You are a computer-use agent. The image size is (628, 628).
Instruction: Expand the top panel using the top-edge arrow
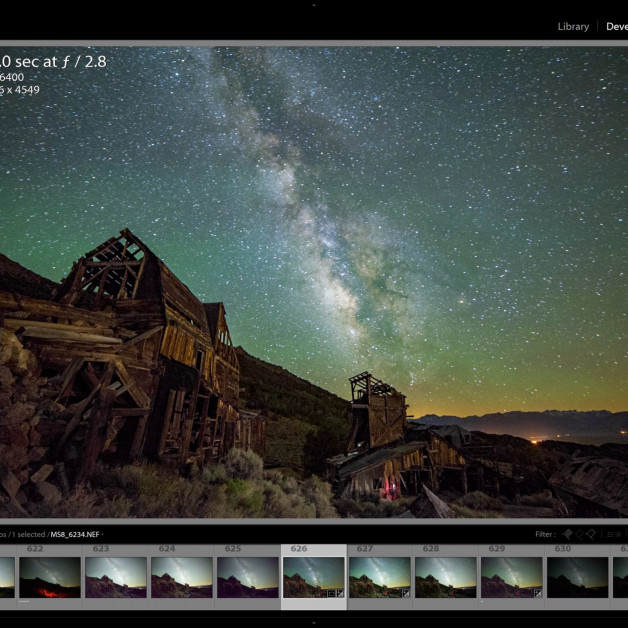314,4
